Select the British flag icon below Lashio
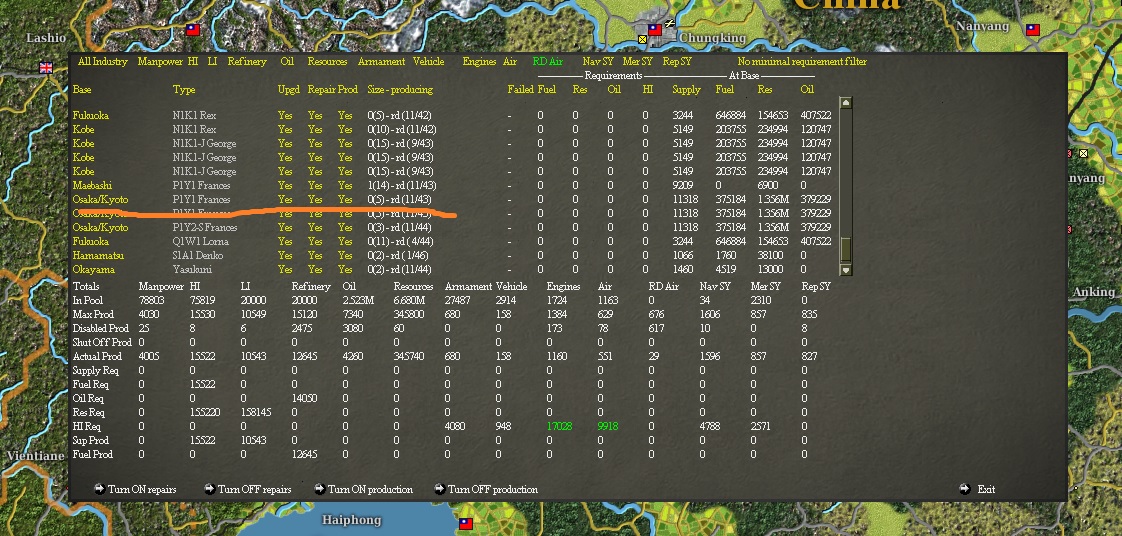Screen dimensions: 1122x536 (46, 68)
